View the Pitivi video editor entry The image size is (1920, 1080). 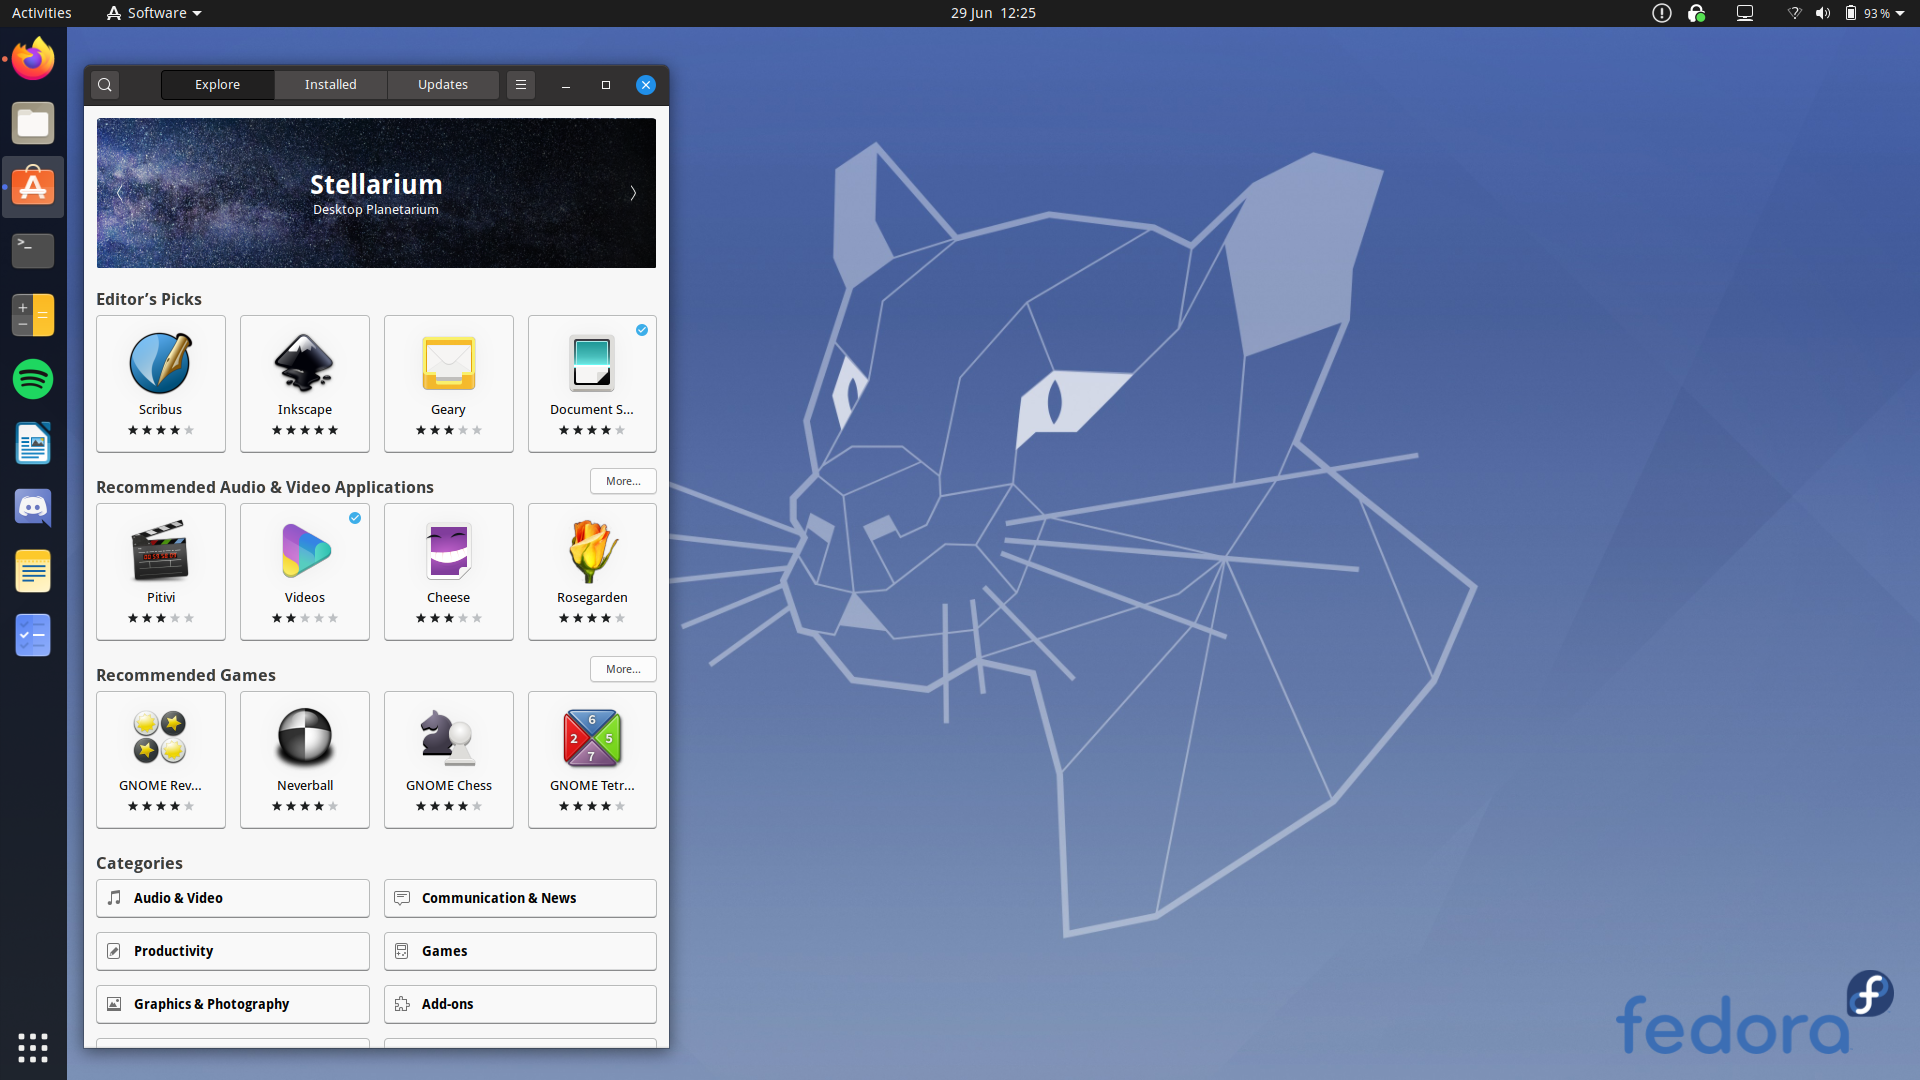pyautogui.click(x=160, y=571)
